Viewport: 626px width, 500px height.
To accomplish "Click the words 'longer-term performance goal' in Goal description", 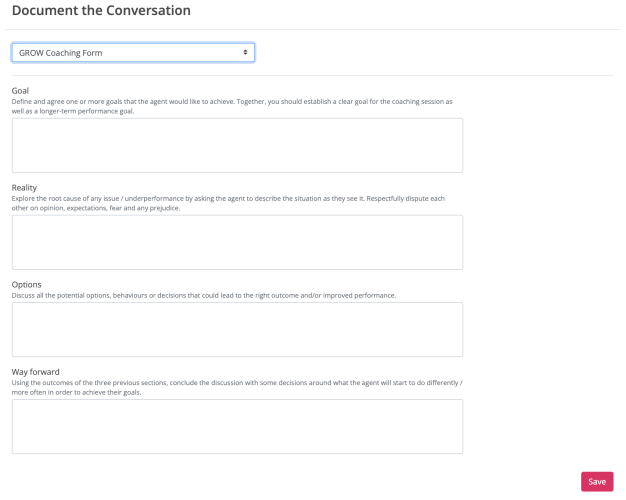I will [87, 111].
